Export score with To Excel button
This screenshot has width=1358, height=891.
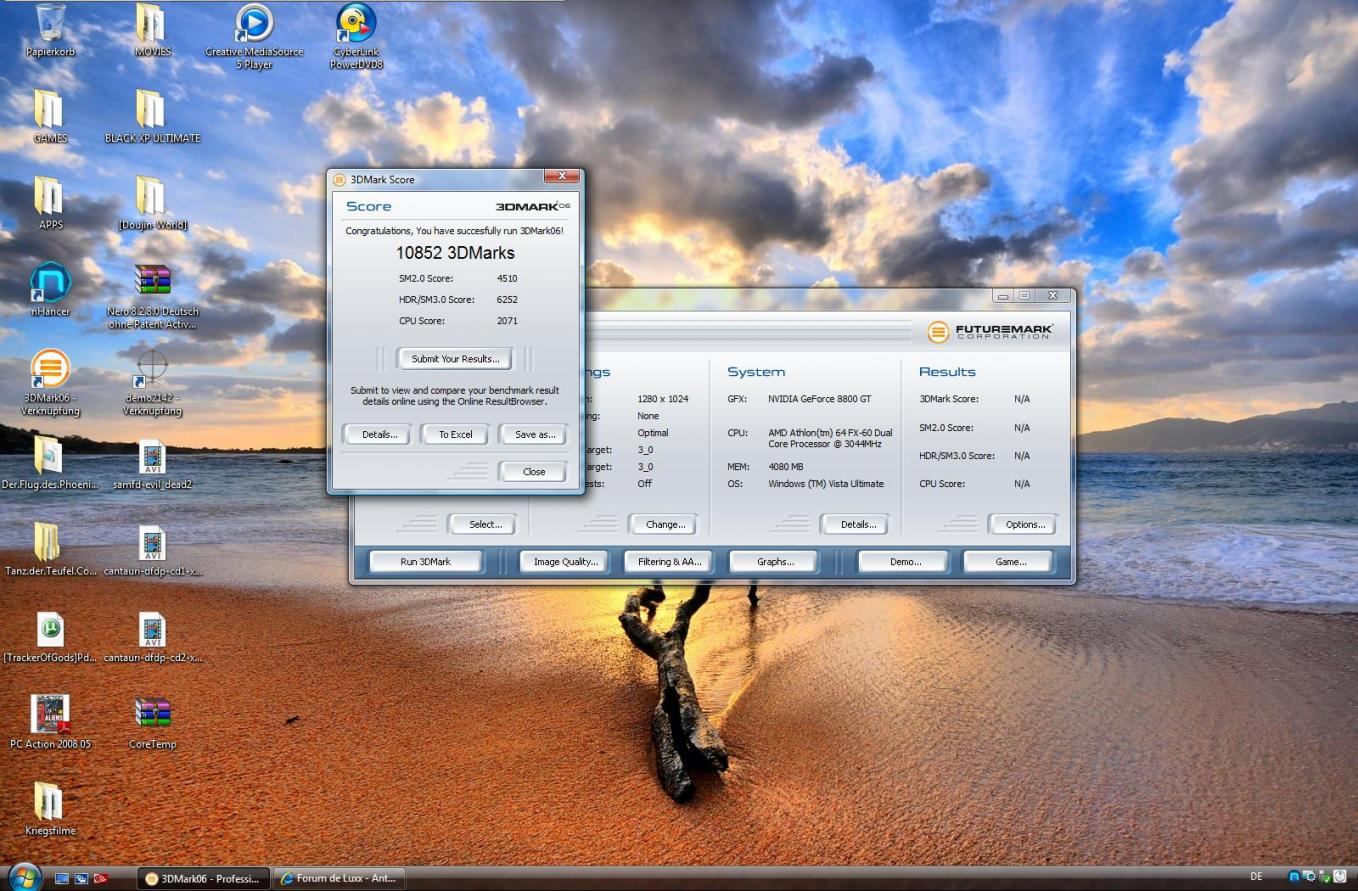(x=455, y=435)
